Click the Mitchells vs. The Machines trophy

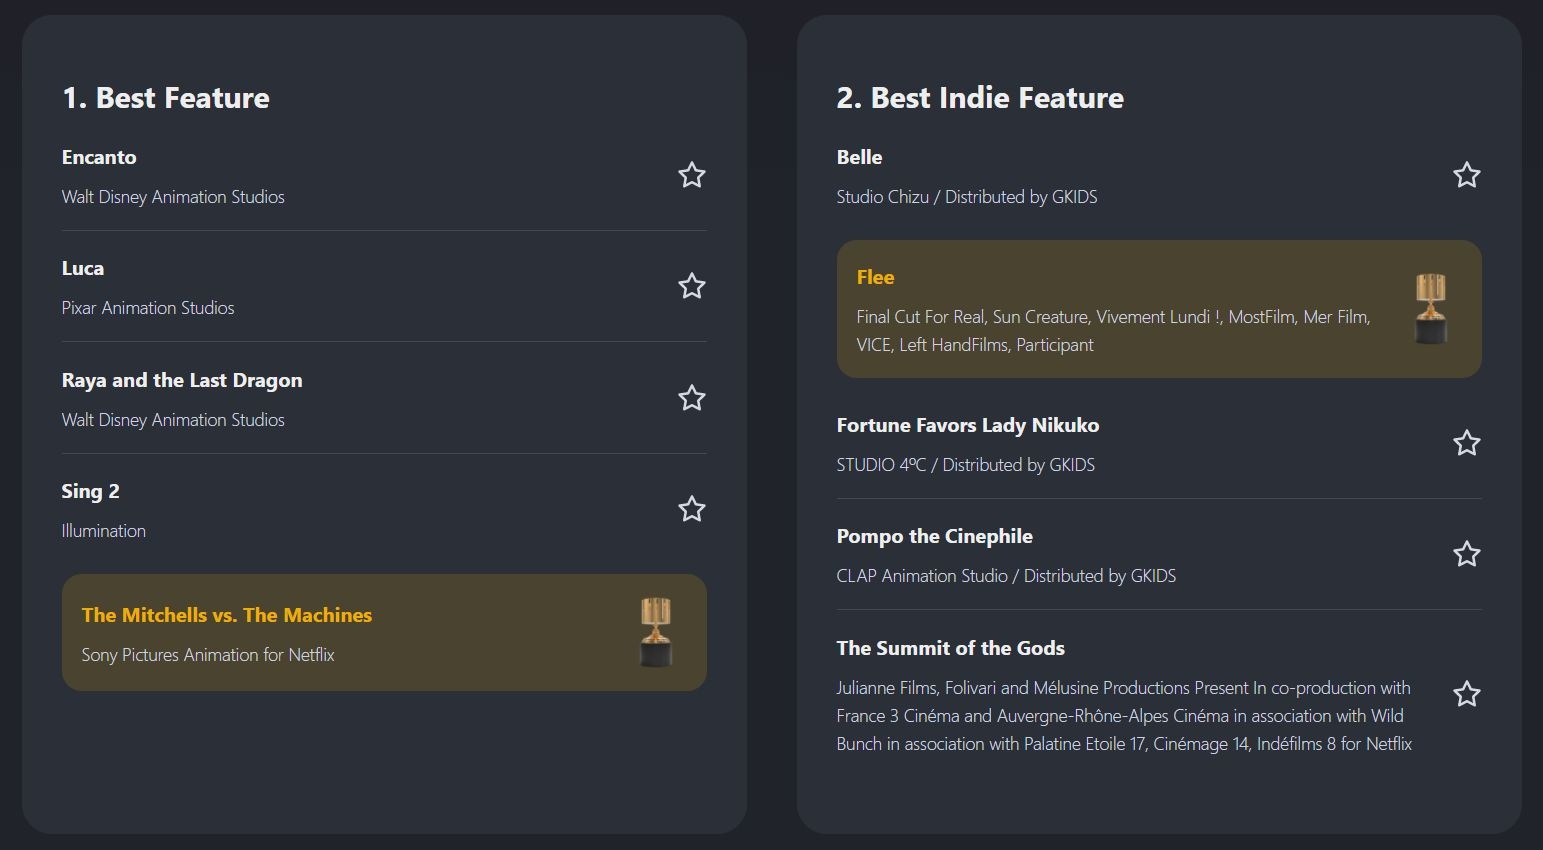[x=656, y=632]
